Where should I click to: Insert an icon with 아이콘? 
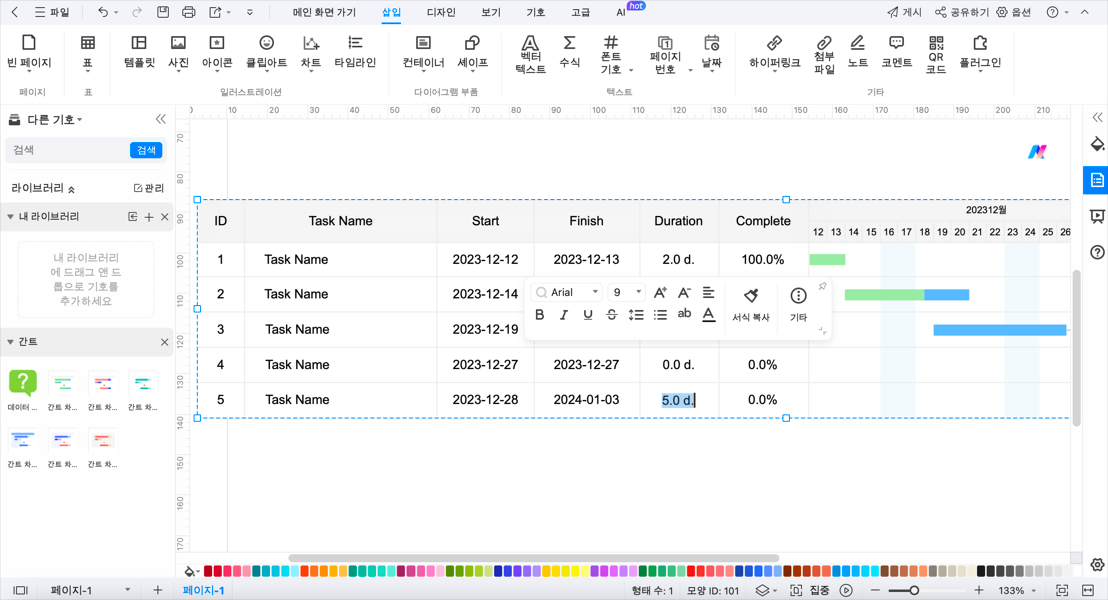pyautogui.click(x=217, y=52)
